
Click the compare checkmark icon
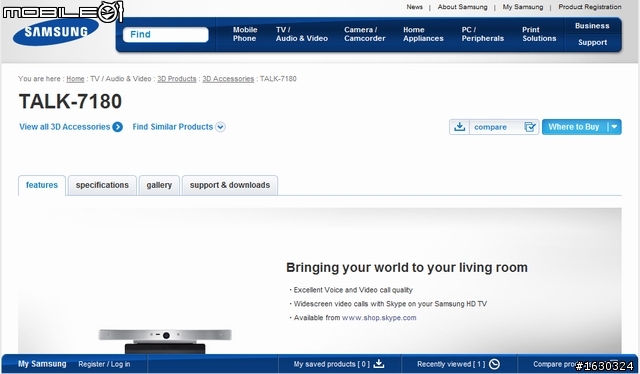(x=530, y=127)
